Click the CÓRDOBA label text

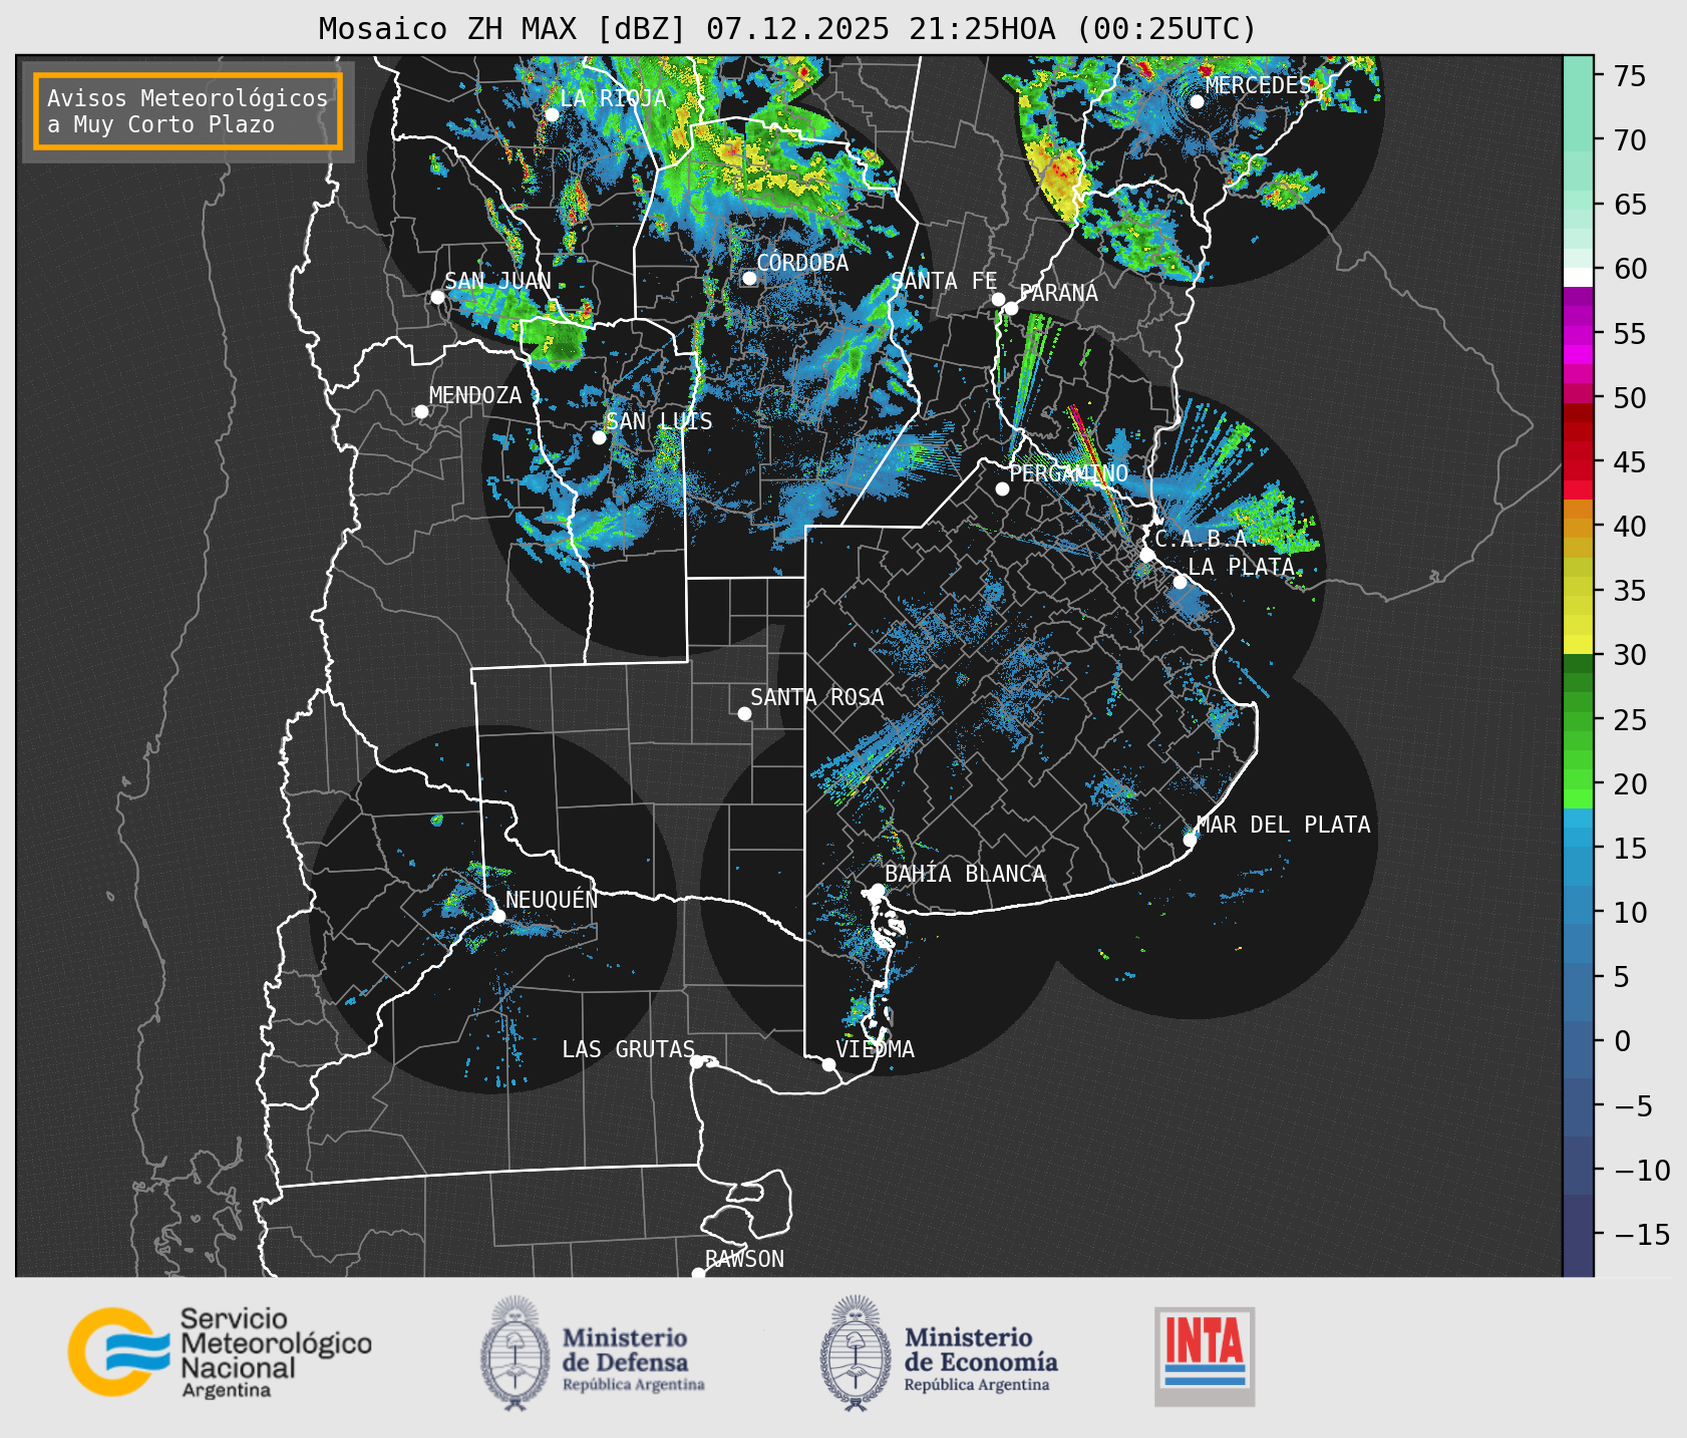point(802,263)
